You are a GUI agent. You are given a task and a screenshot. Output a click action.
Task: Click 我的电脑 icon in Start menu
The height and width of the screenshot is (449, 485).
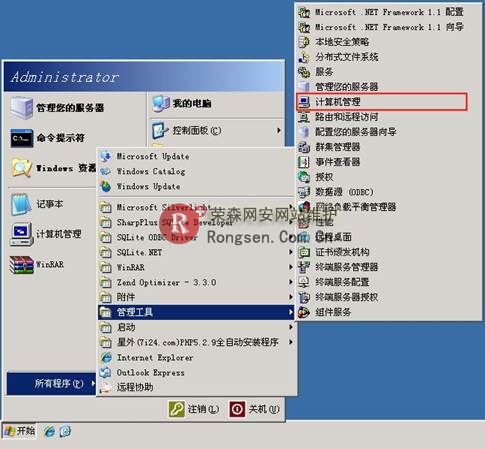[x=161, y=103]
